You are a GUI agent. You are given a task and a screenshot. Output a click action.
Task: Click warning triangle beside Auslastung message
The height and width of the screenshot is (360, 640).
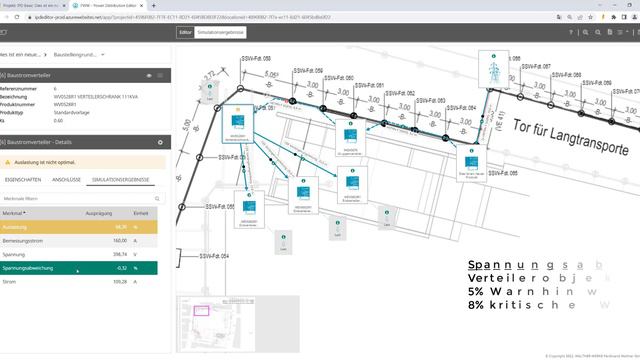(7, 162)
